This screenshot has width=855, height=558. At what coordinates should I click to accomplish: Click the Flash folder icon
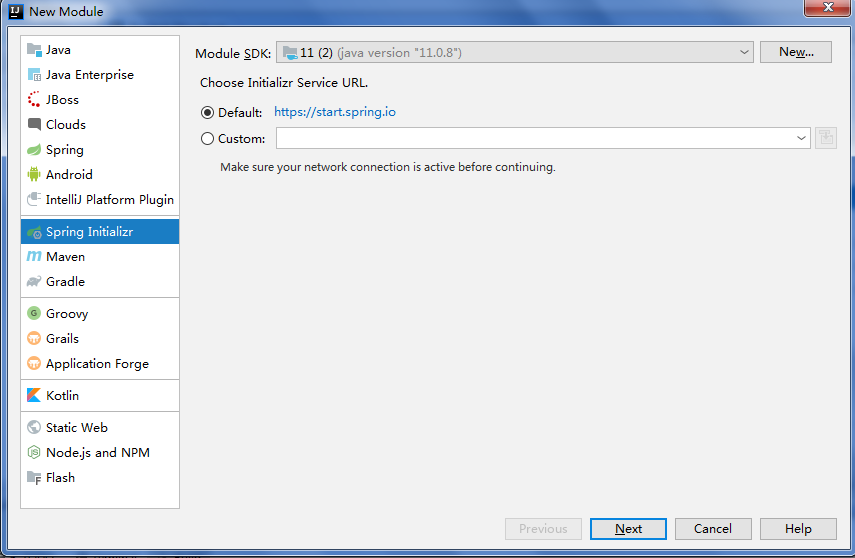pos(34,478)
